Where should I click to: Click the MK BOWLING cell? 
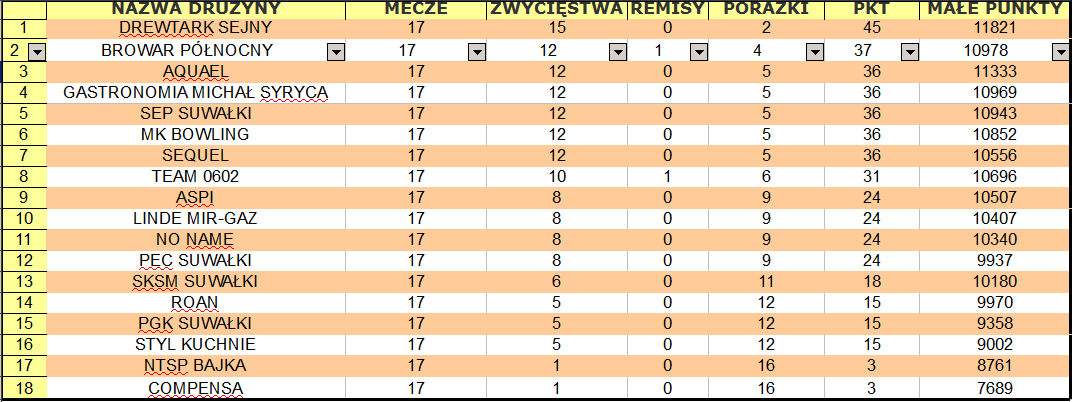click(196, 134)
